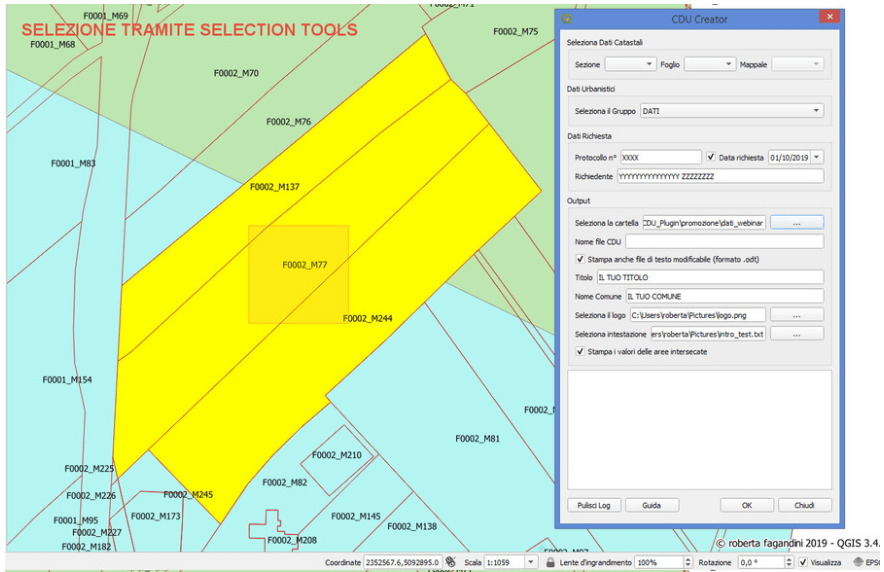Close the CDU Creator dialog with red X
884x572 pixels.
pyautogui.click(x=828, y=18)
